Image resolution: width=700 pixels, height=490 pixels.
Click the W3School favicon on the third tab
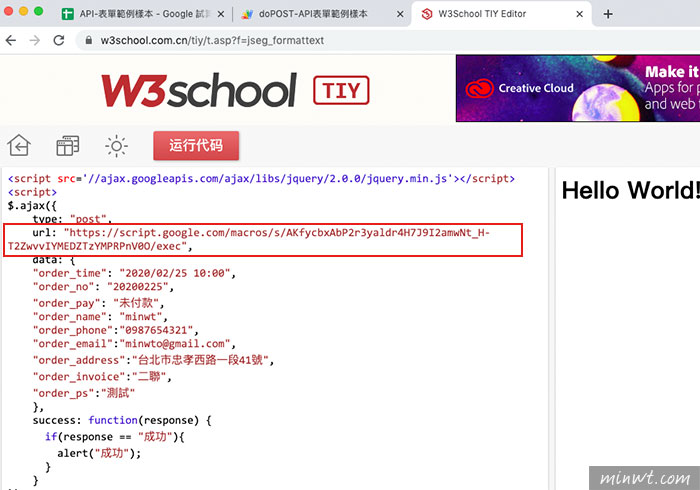427,14
